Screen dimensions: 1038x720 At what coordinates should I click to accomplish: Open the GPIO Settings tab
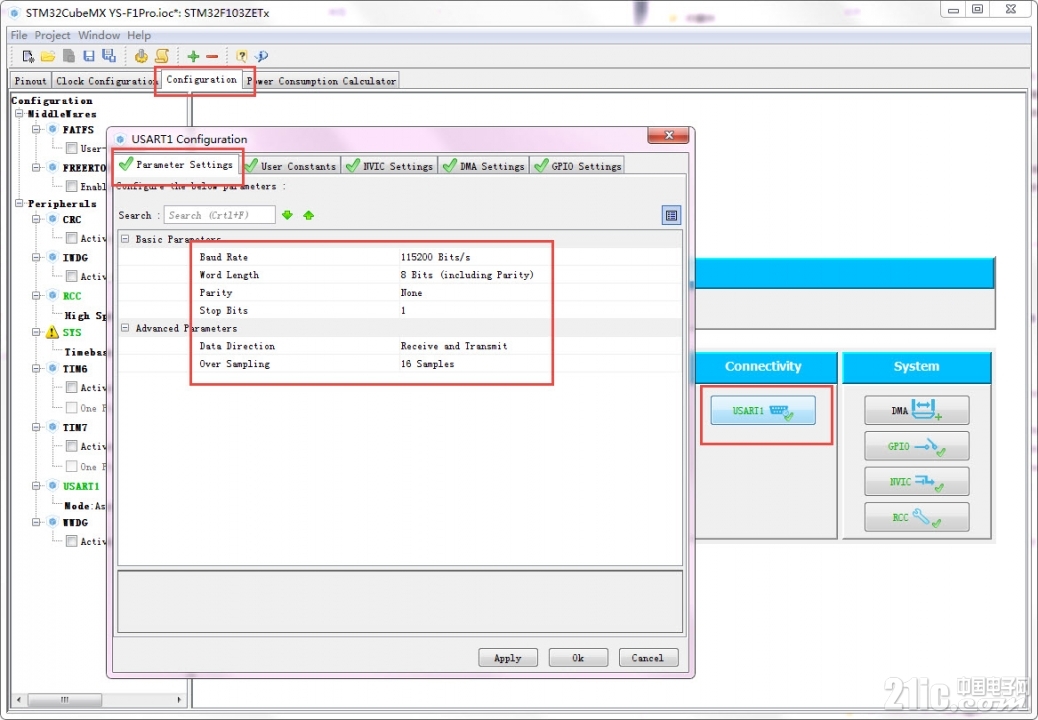pyautogui.click(x=578, y=166)
